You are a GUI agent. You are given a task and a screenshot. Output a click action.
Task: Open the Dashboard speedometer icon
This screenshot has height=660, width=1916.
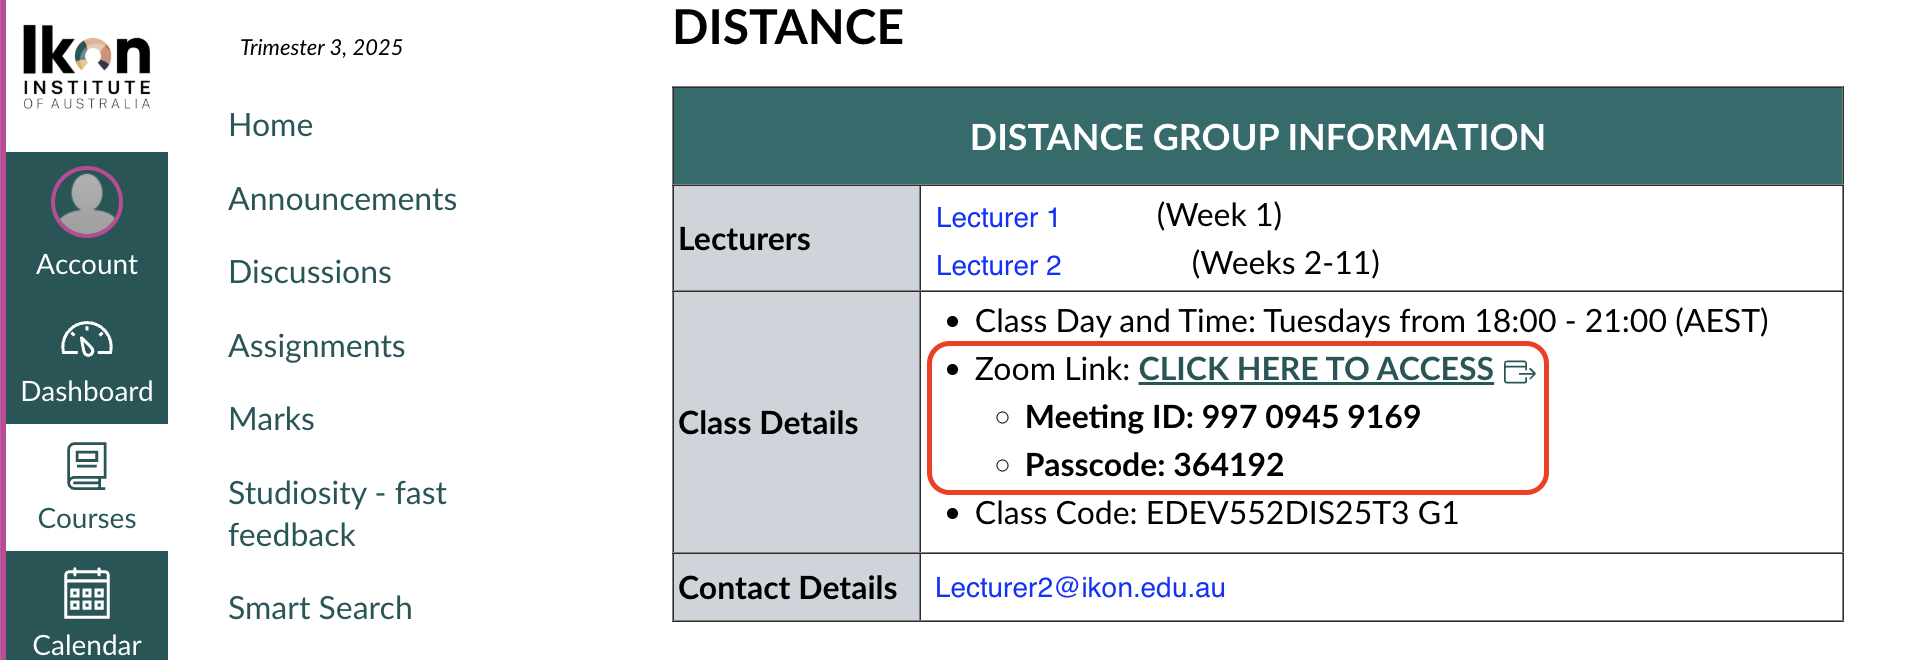[x=87, y=340]
